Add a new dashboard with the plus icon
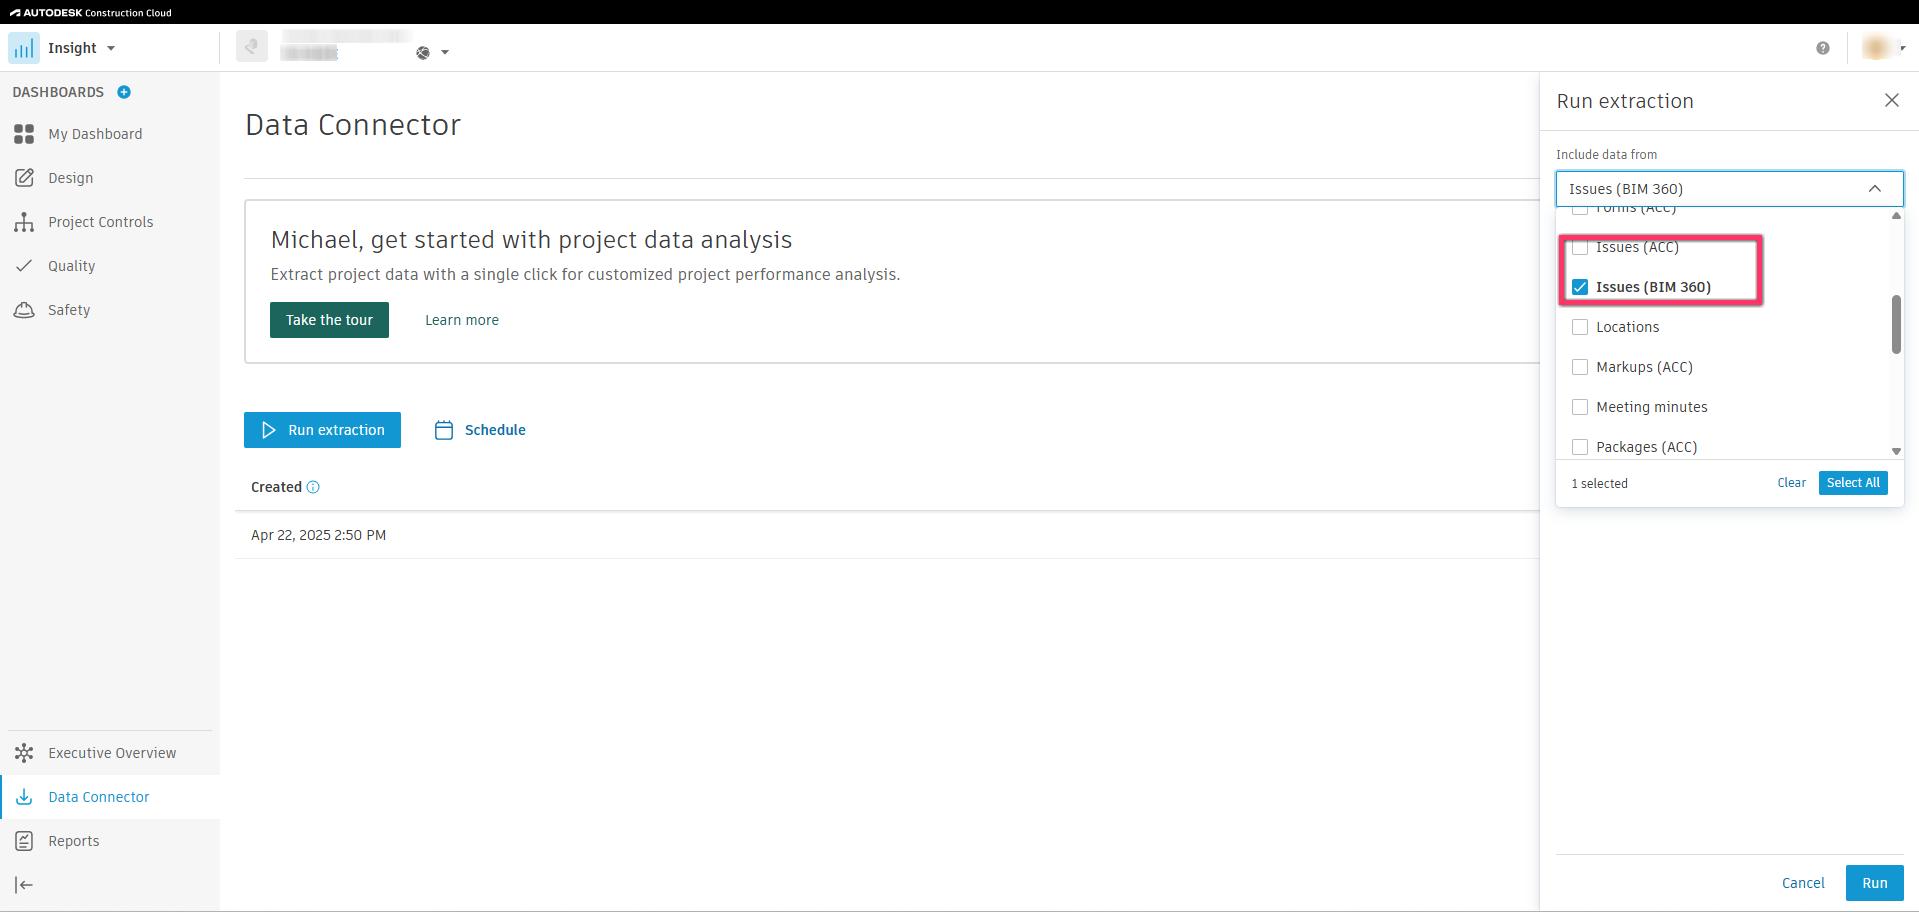 coord(124,91)
